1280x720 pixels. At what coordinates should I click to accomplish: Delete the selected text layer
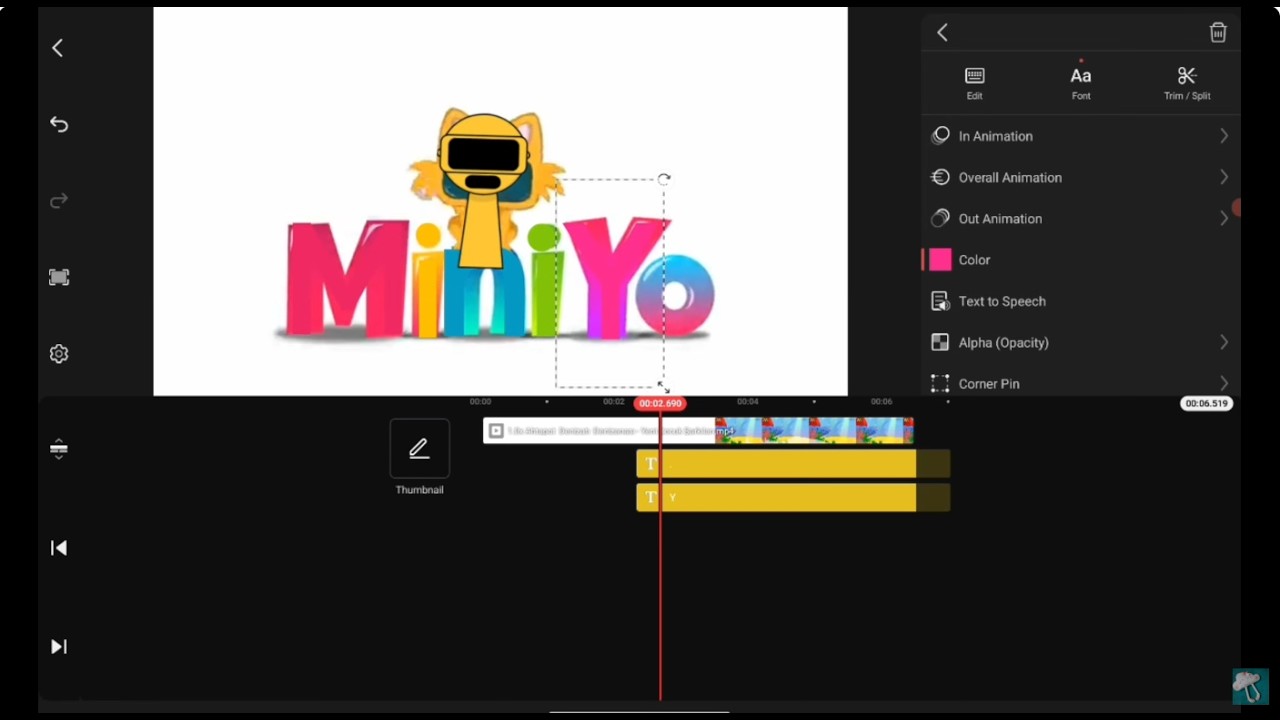click(1218, 33)
